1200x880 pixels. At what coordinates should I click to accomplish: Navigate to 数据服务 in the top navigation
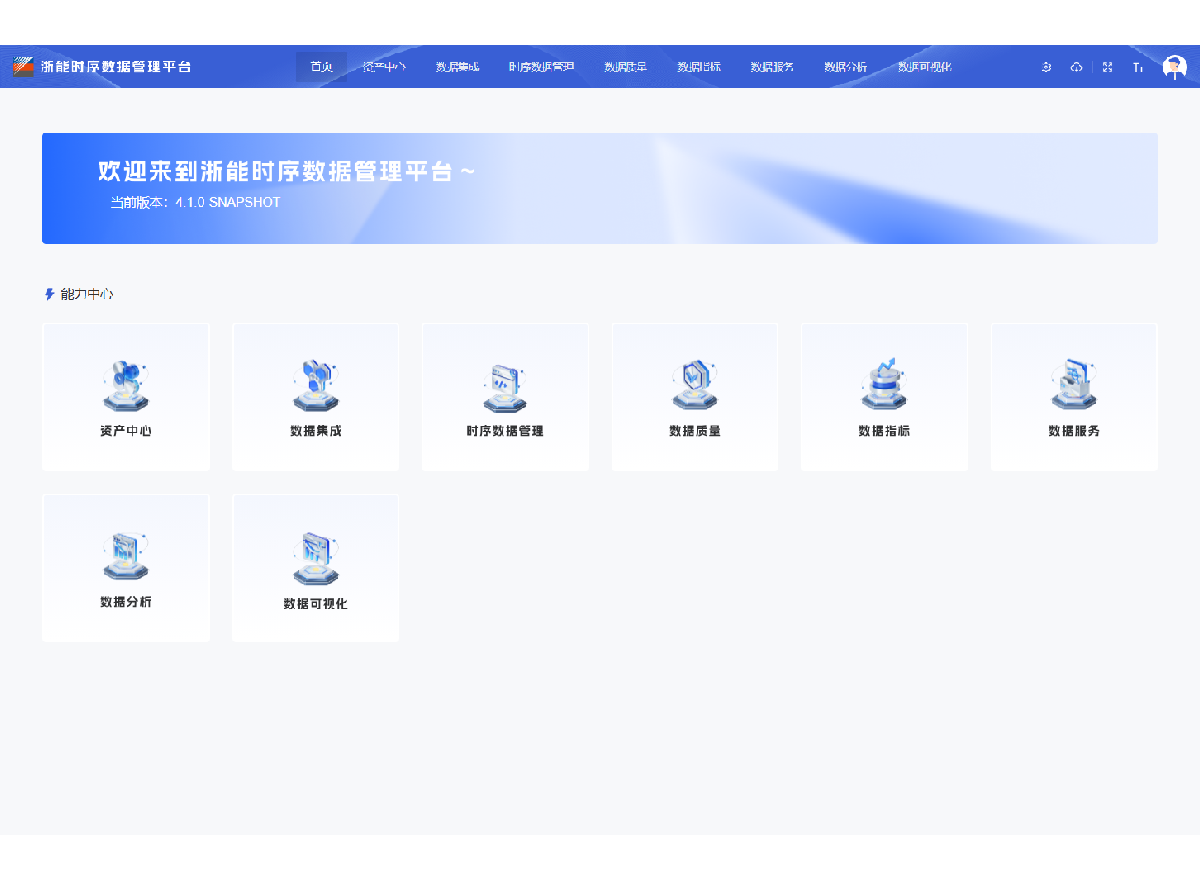tap(772, 67)
